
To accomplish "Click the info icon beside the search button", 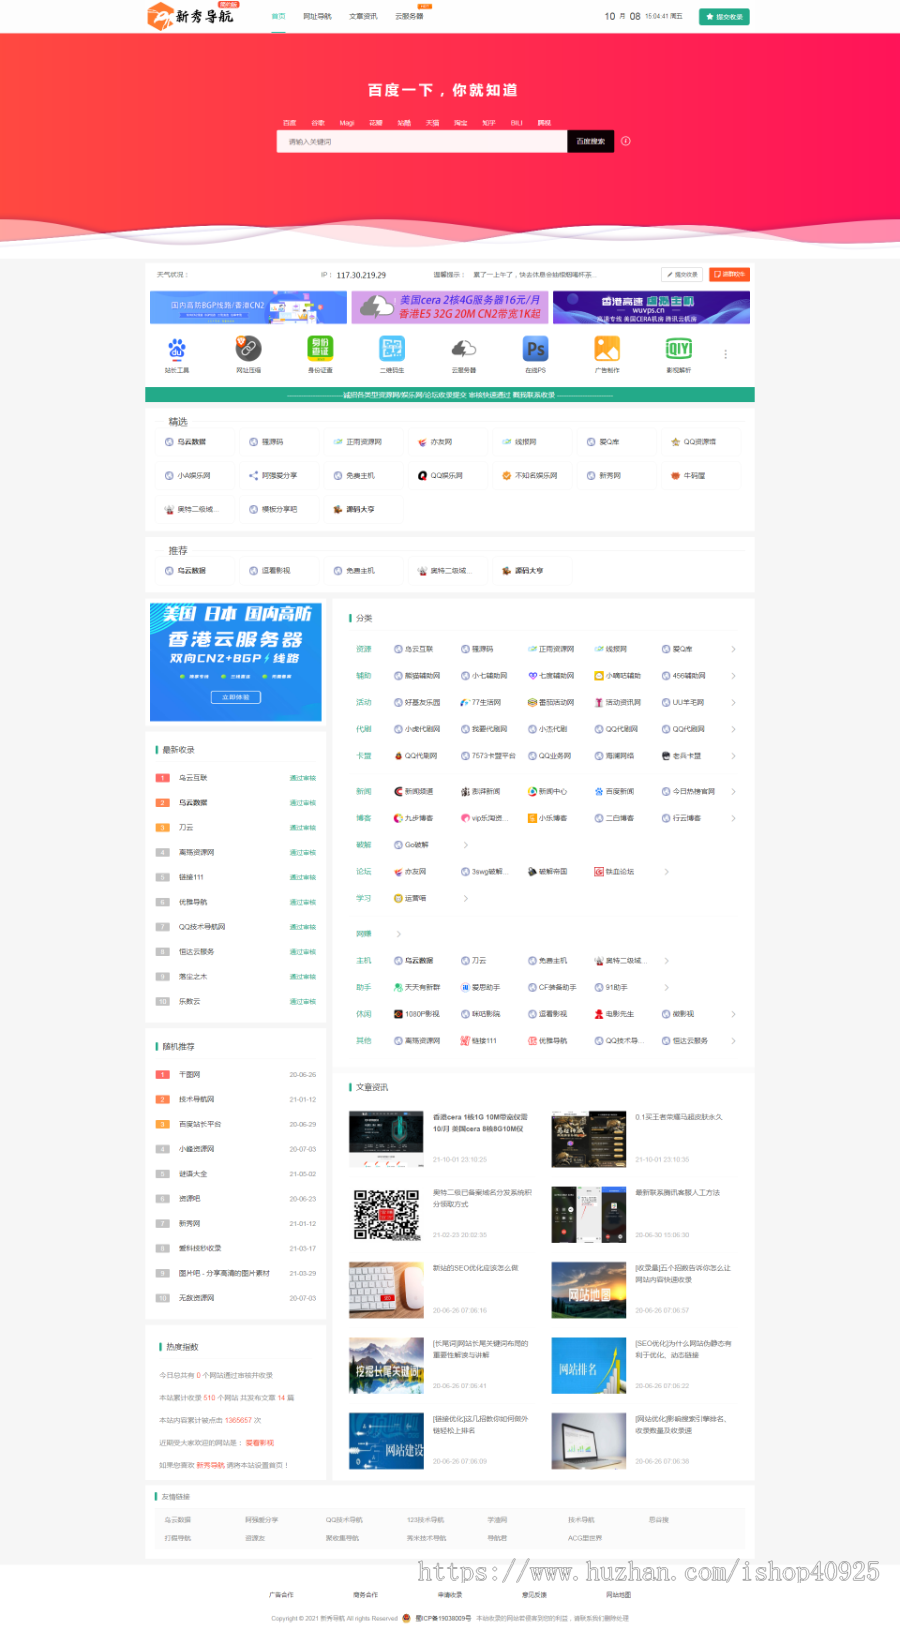I will pyautogui.click(x=626, y=141).
